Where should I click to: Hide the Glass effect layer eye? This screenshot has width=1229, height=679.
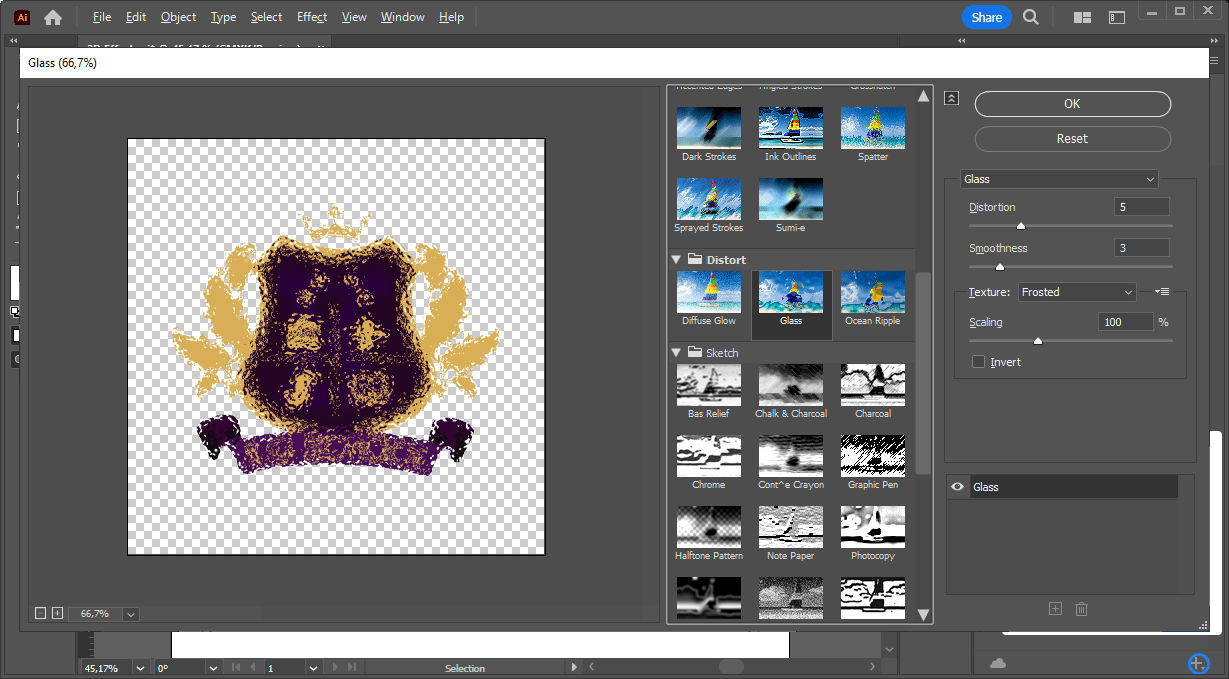pos(957,487)
